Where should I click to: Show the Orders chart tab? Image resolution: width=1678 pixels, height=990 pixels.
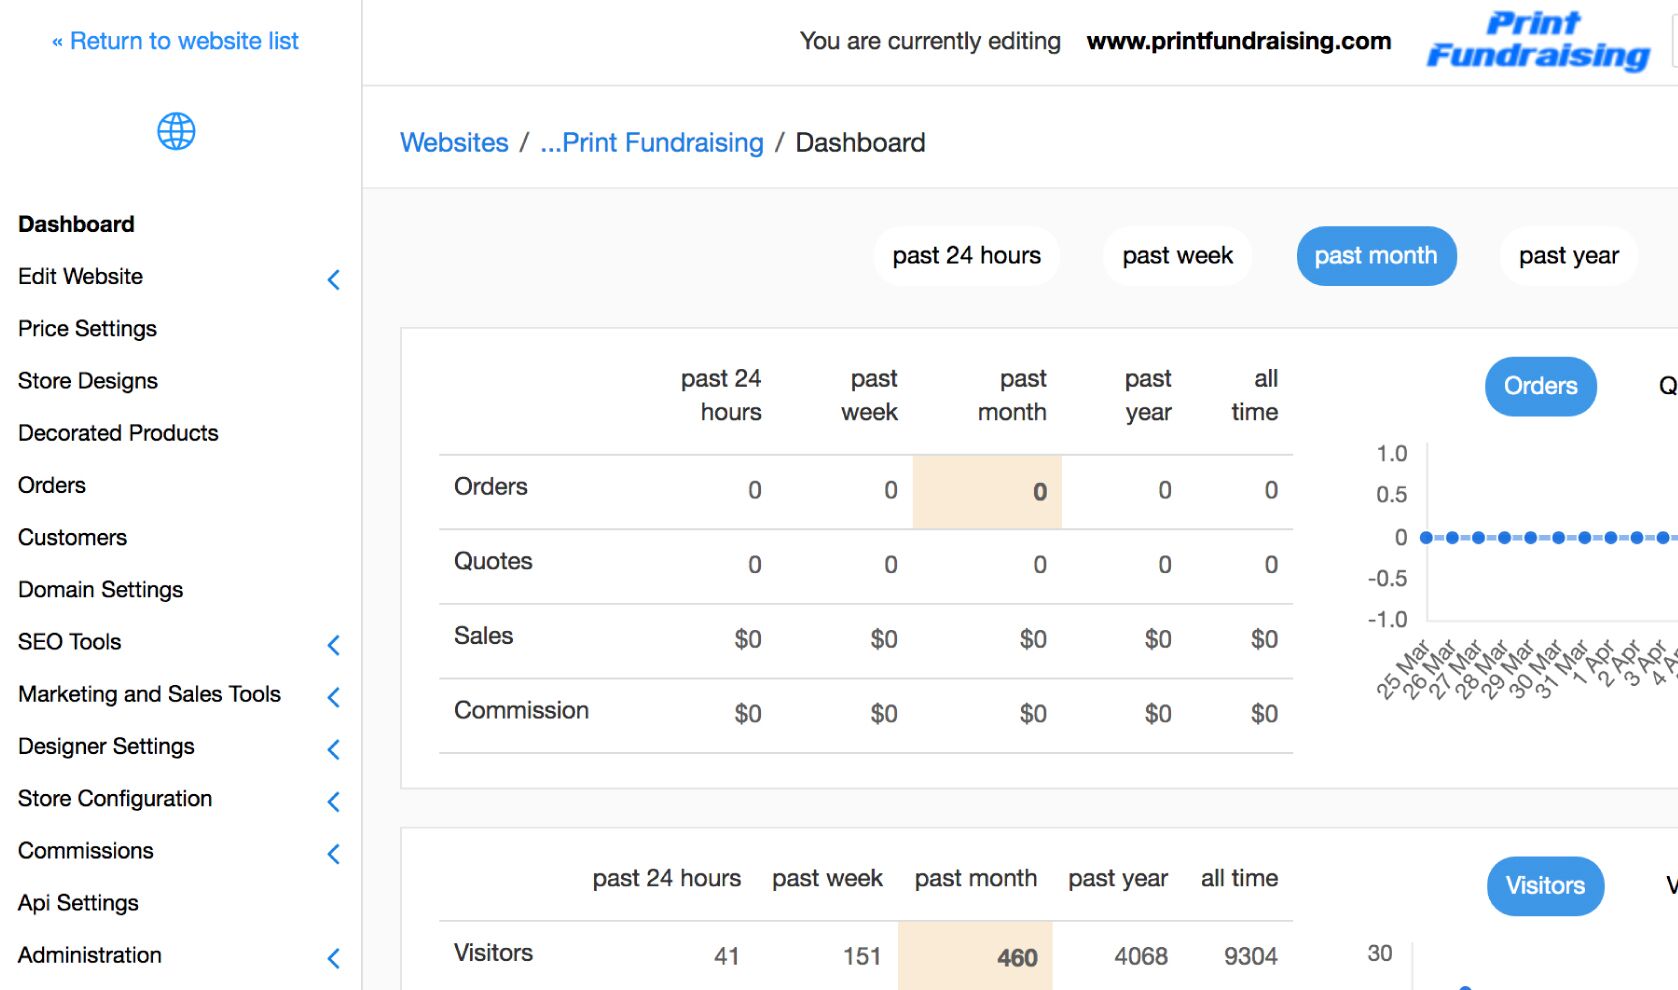point(1540,386)
